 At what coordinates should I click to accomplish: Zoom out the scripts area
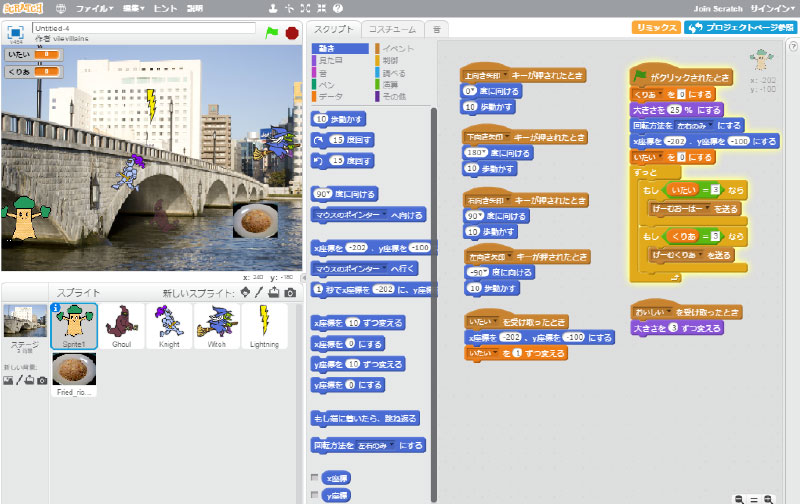click(x=739, y=499)
